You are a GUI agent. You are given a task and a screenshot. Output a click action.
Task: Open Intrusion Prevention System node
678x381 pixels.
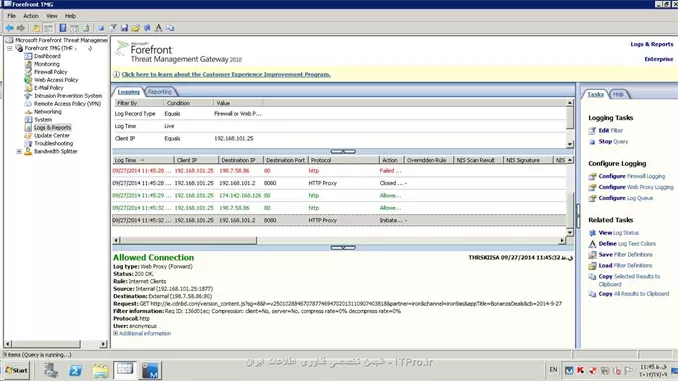click(68, 96)
